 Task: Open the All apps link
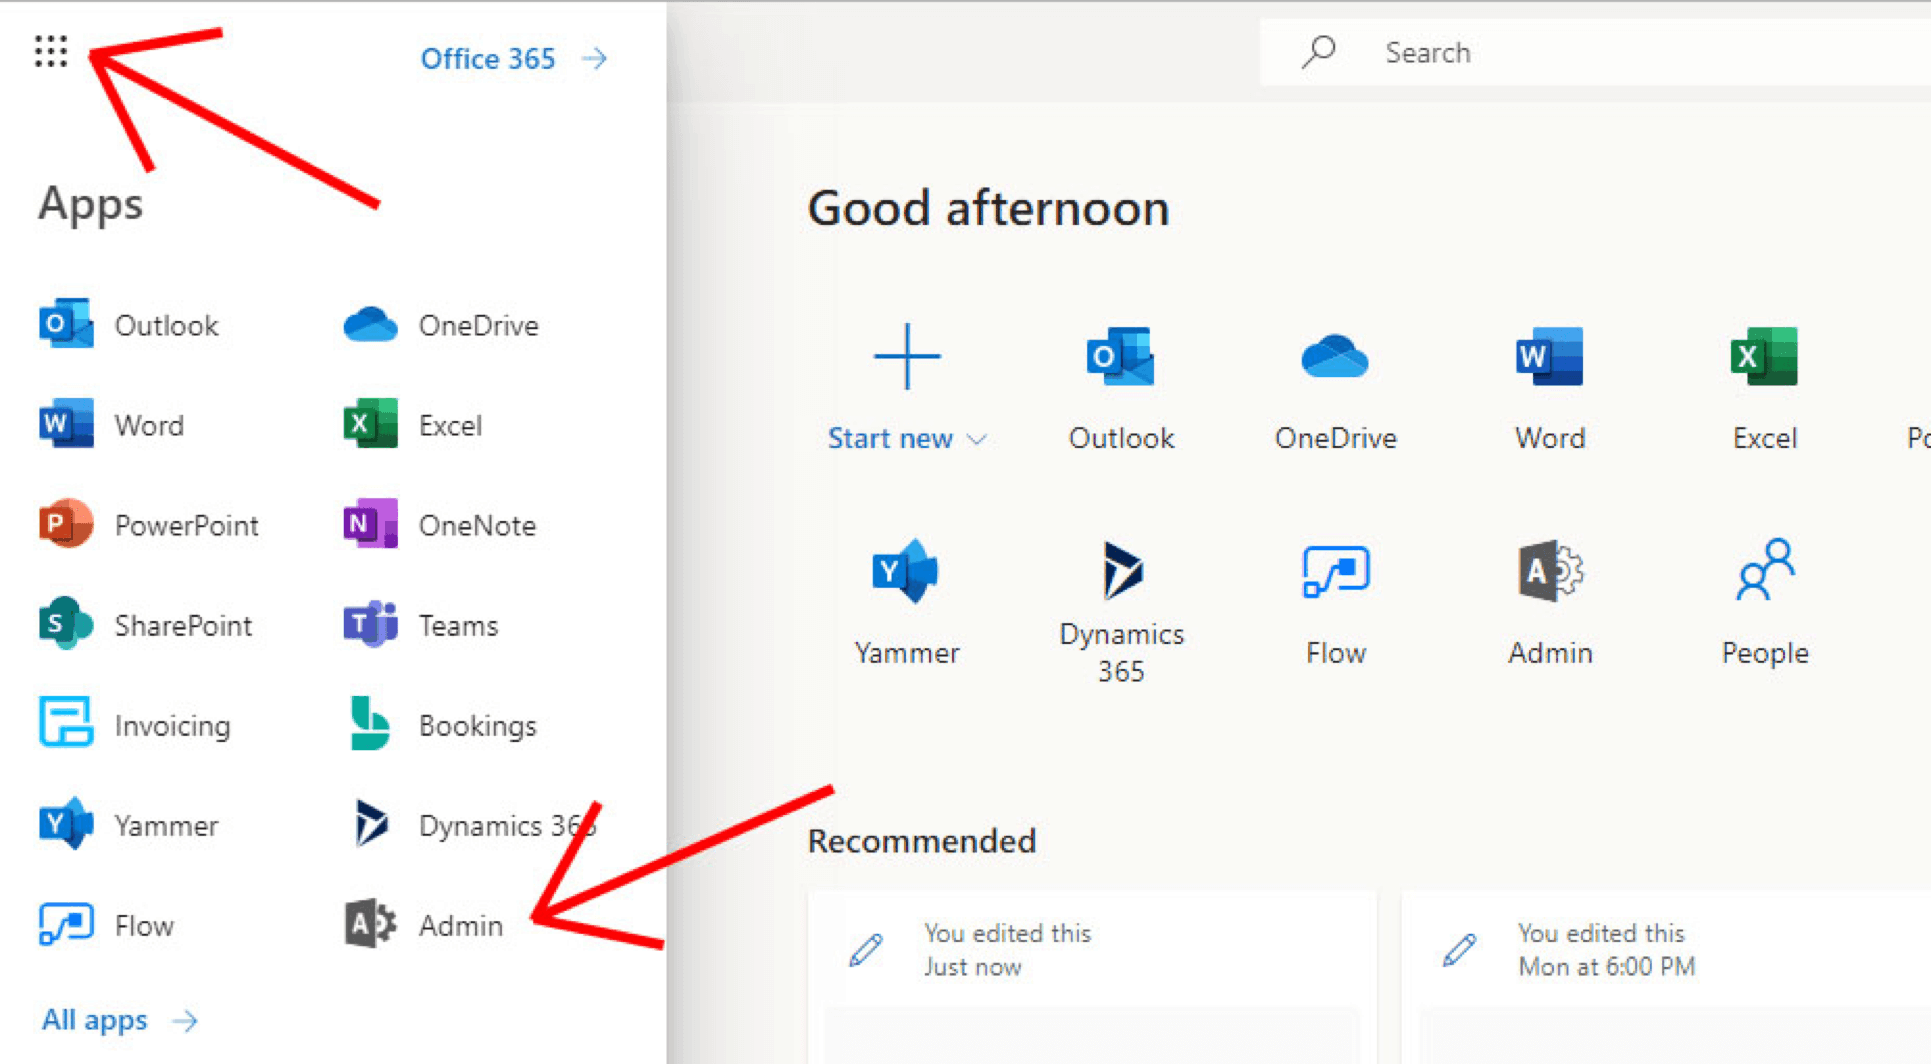[119, 1020]
